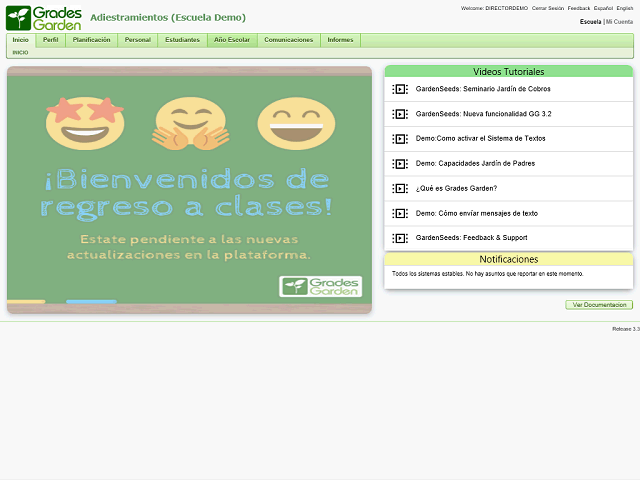
Task: Switch to the Mi Cuenta view
Action: (620, 21)
